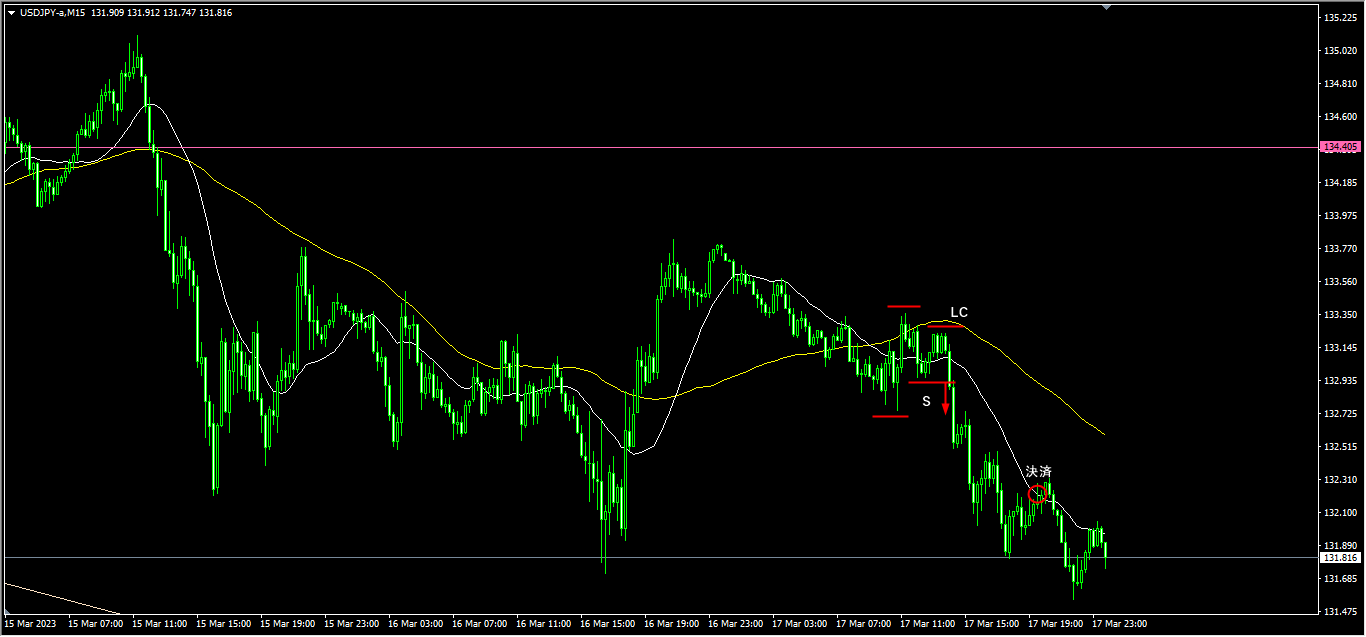Click the topmost red horizontal line marker
This screenshot has width=1366, height=637.
[903, 306]
